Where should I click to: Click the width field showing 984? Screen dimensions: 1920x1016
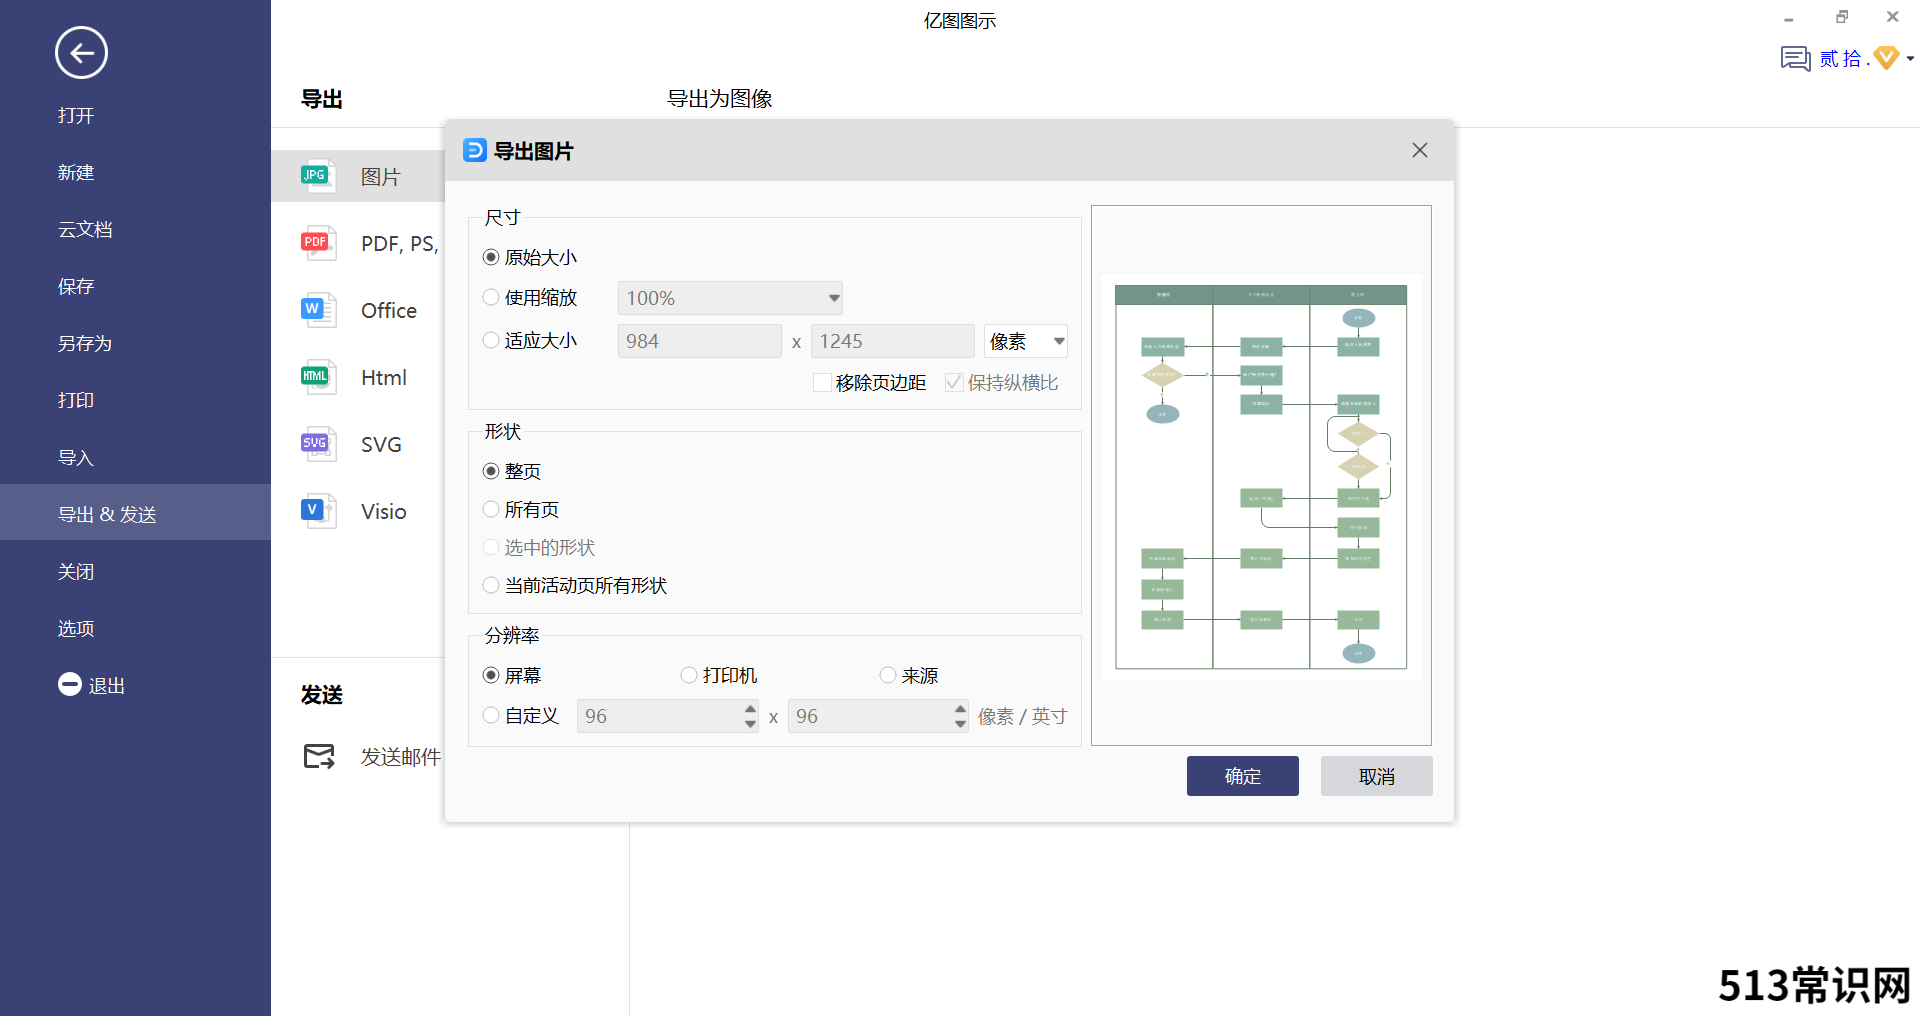[x=700, y=341]
